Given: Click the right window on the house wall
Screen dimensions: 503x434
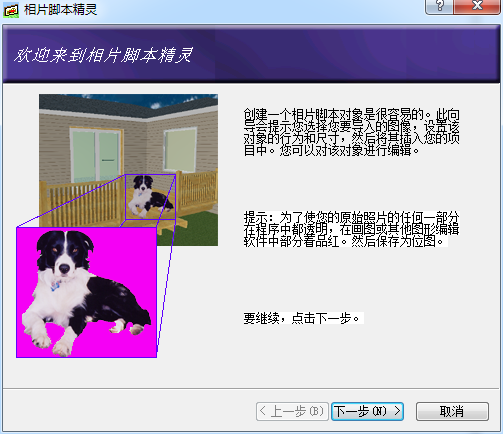Looking at the screenshot, I should [180, 149].
